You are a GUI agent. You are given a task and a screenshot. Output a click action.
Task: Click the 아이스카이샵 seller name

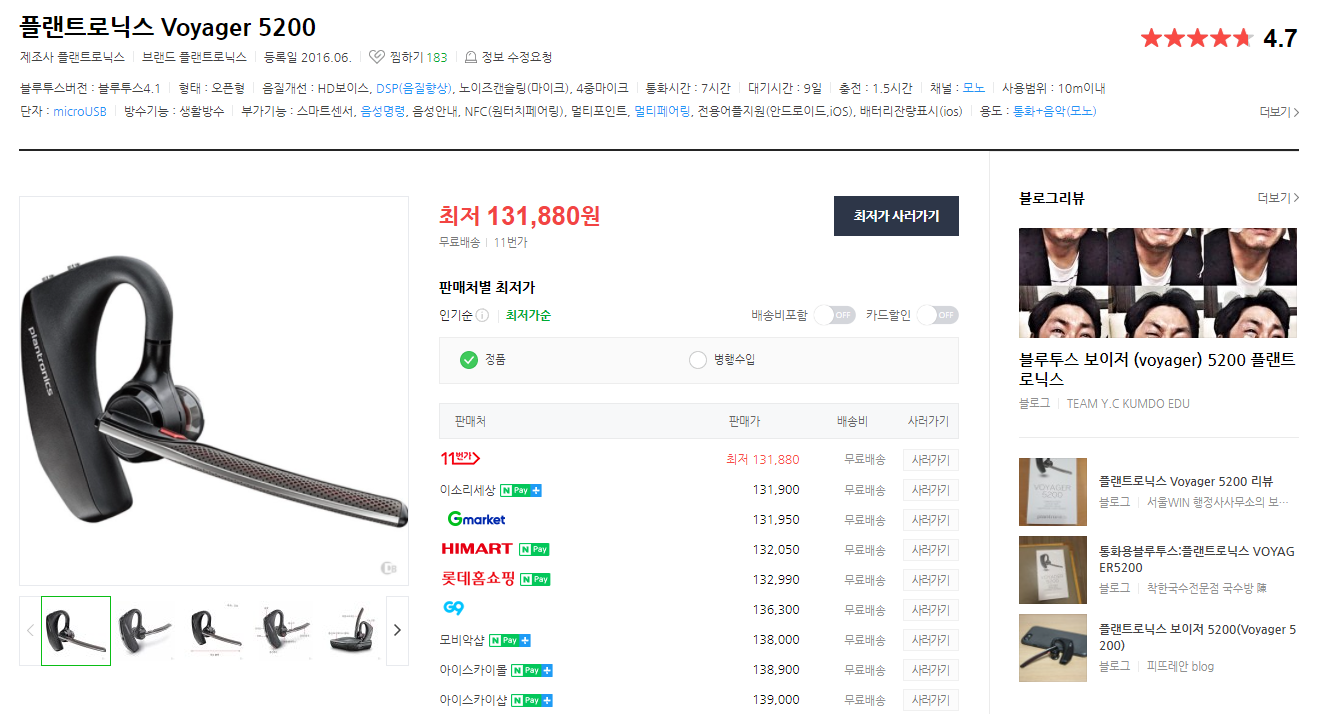pyautogui.click(x=473, y=700)
